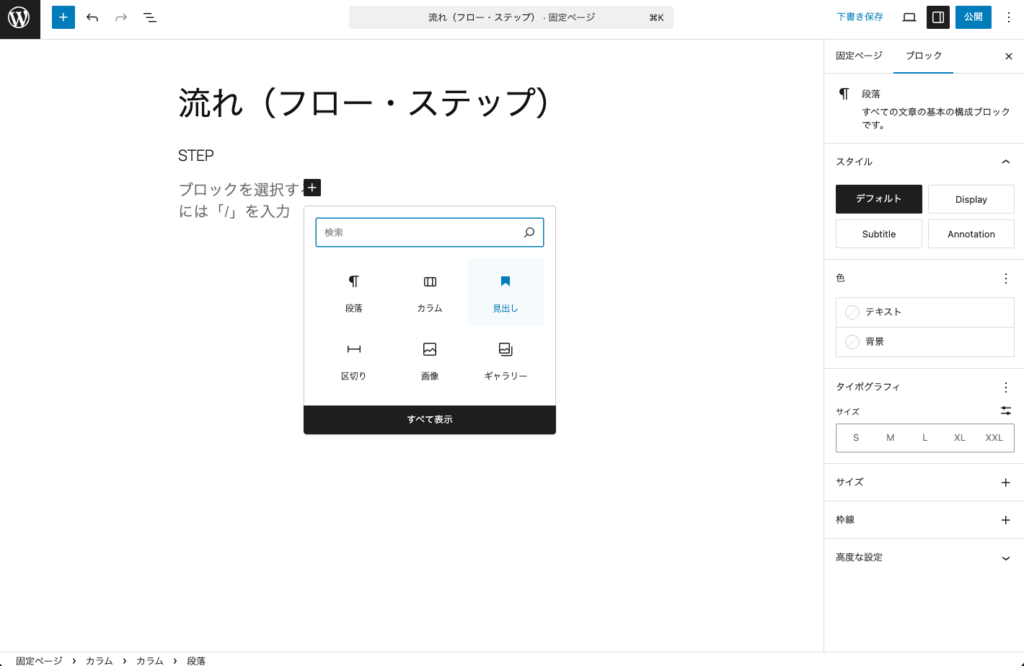This screenshot has width=1024, height=666.
Task: Open the blue block inserter plus icon
Action: point(63,17)
